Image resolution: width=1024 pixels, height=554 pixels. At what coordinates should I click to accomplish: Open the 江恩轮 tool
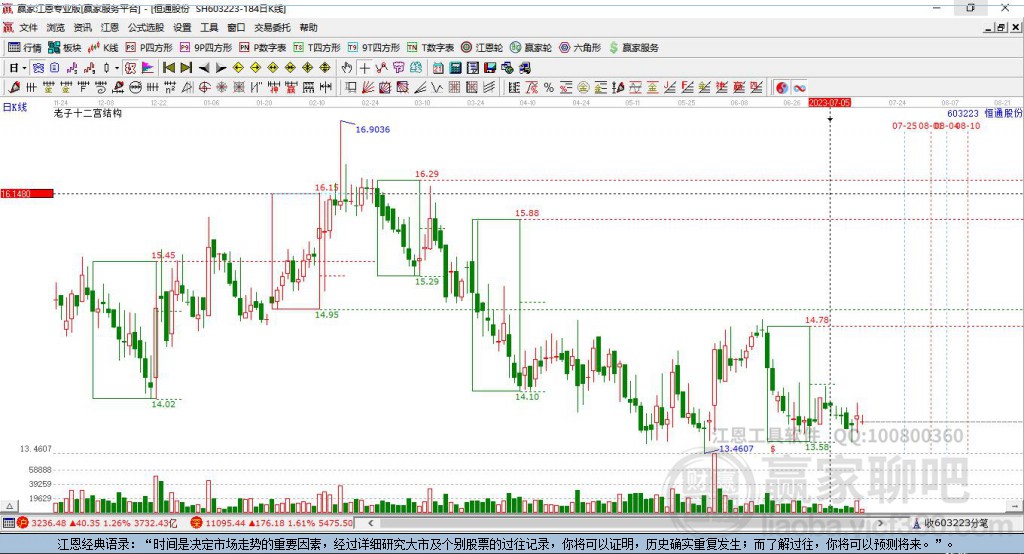point(482,48)
